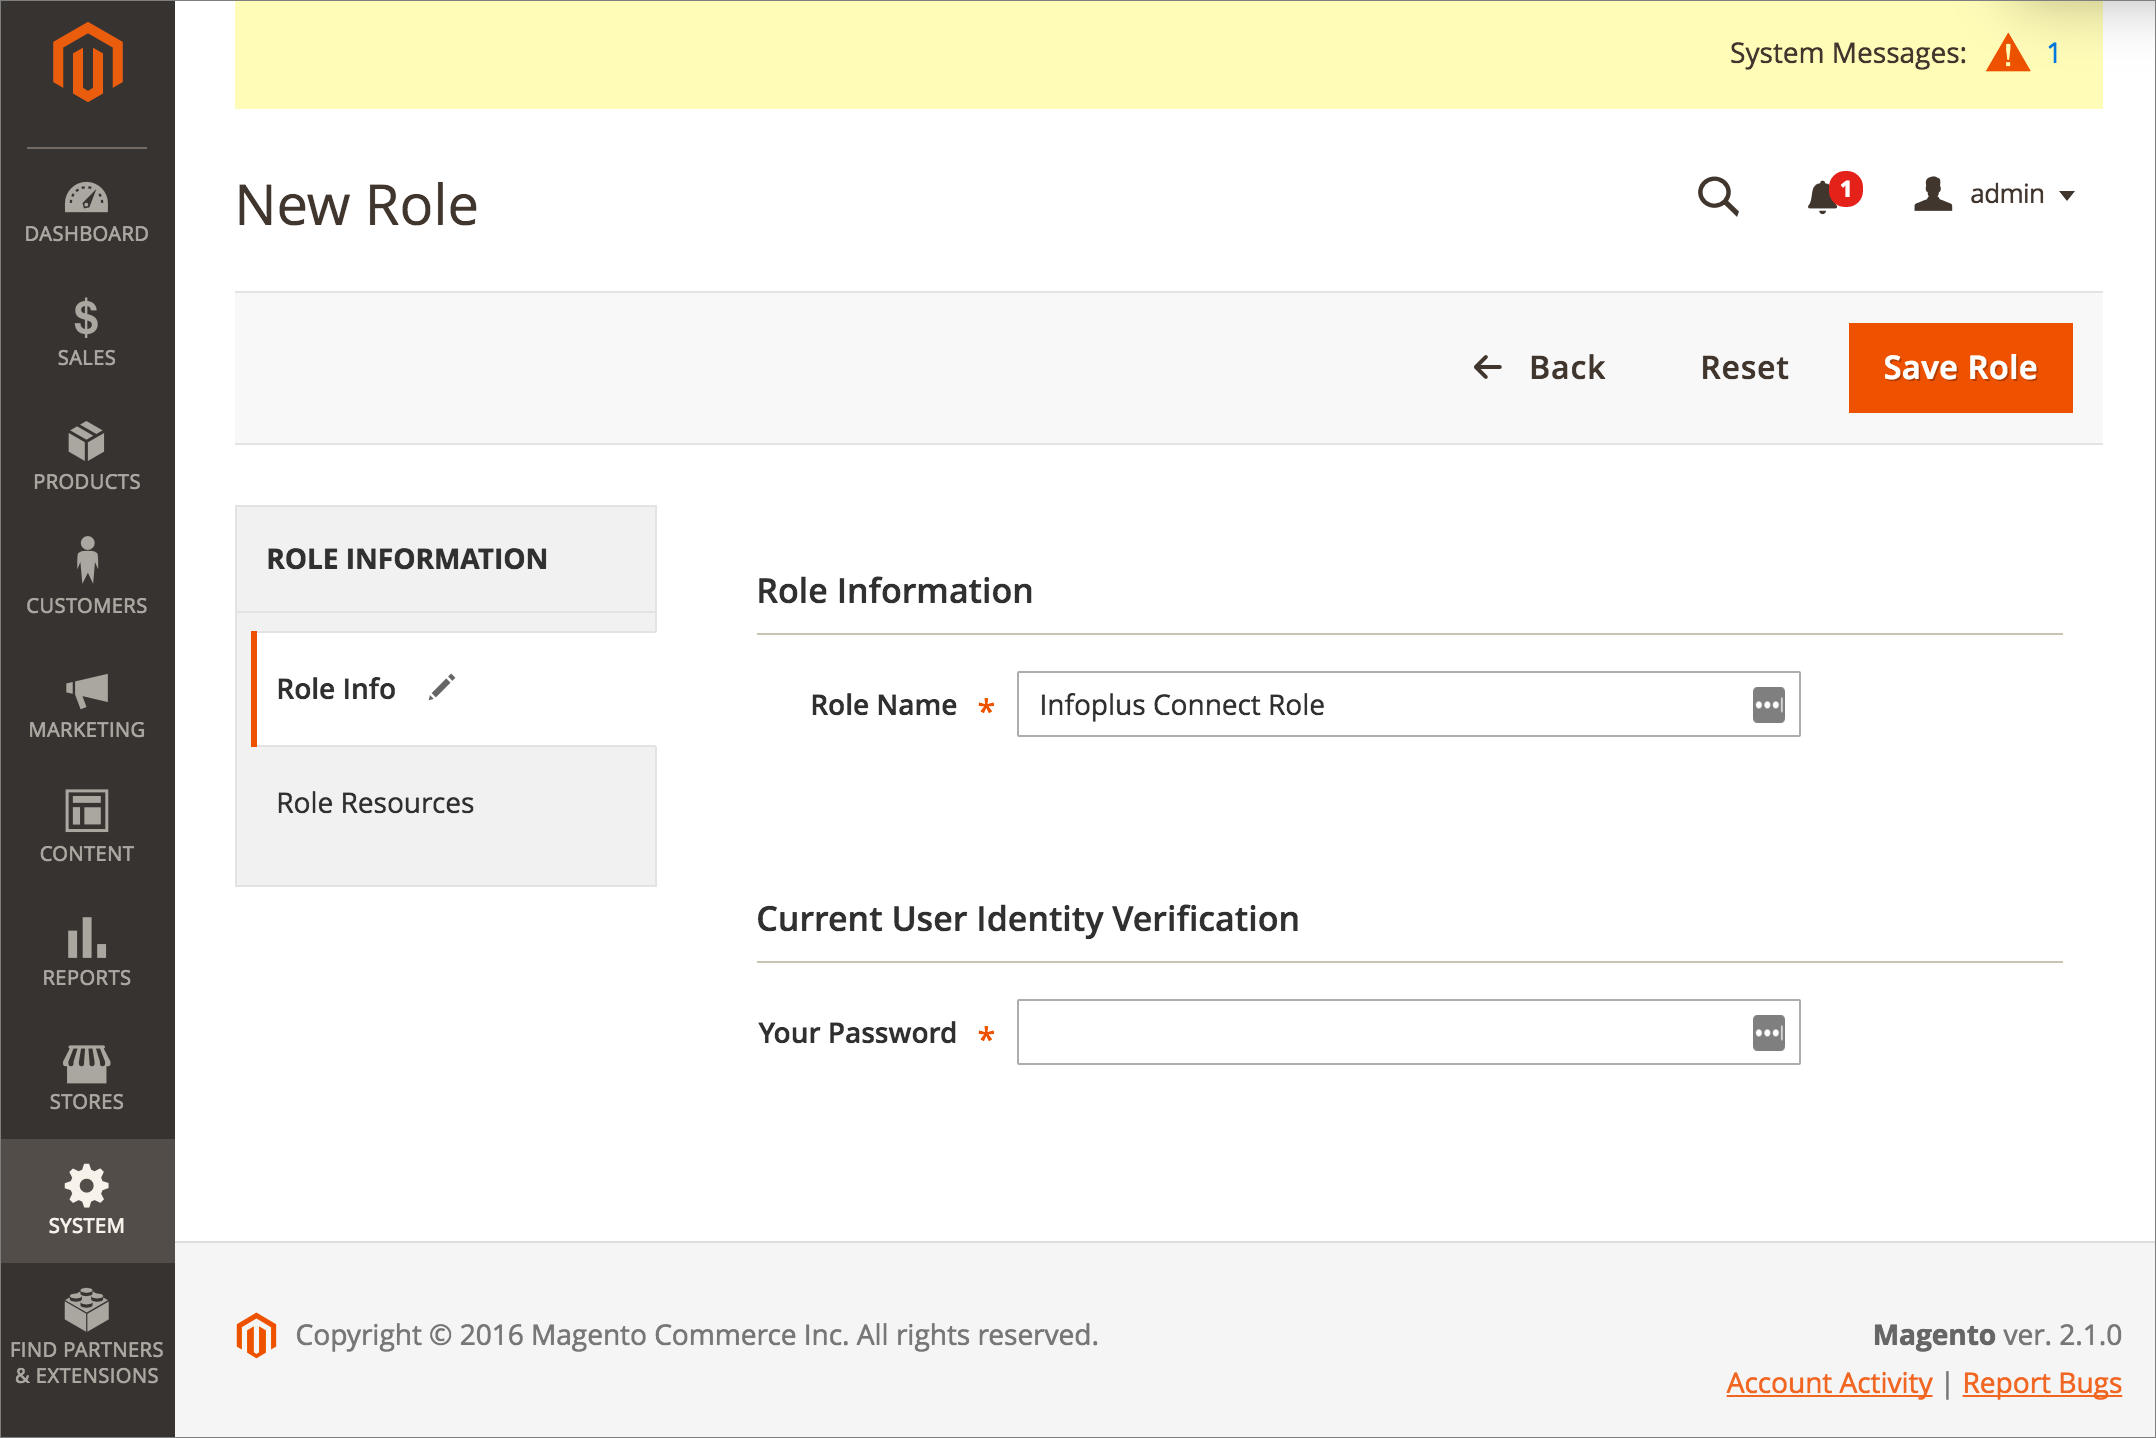The width and height of the screenshot is (2156, 1438).
Task: Switch to the Role Resources tab
Action: click(x=375, y=803)
